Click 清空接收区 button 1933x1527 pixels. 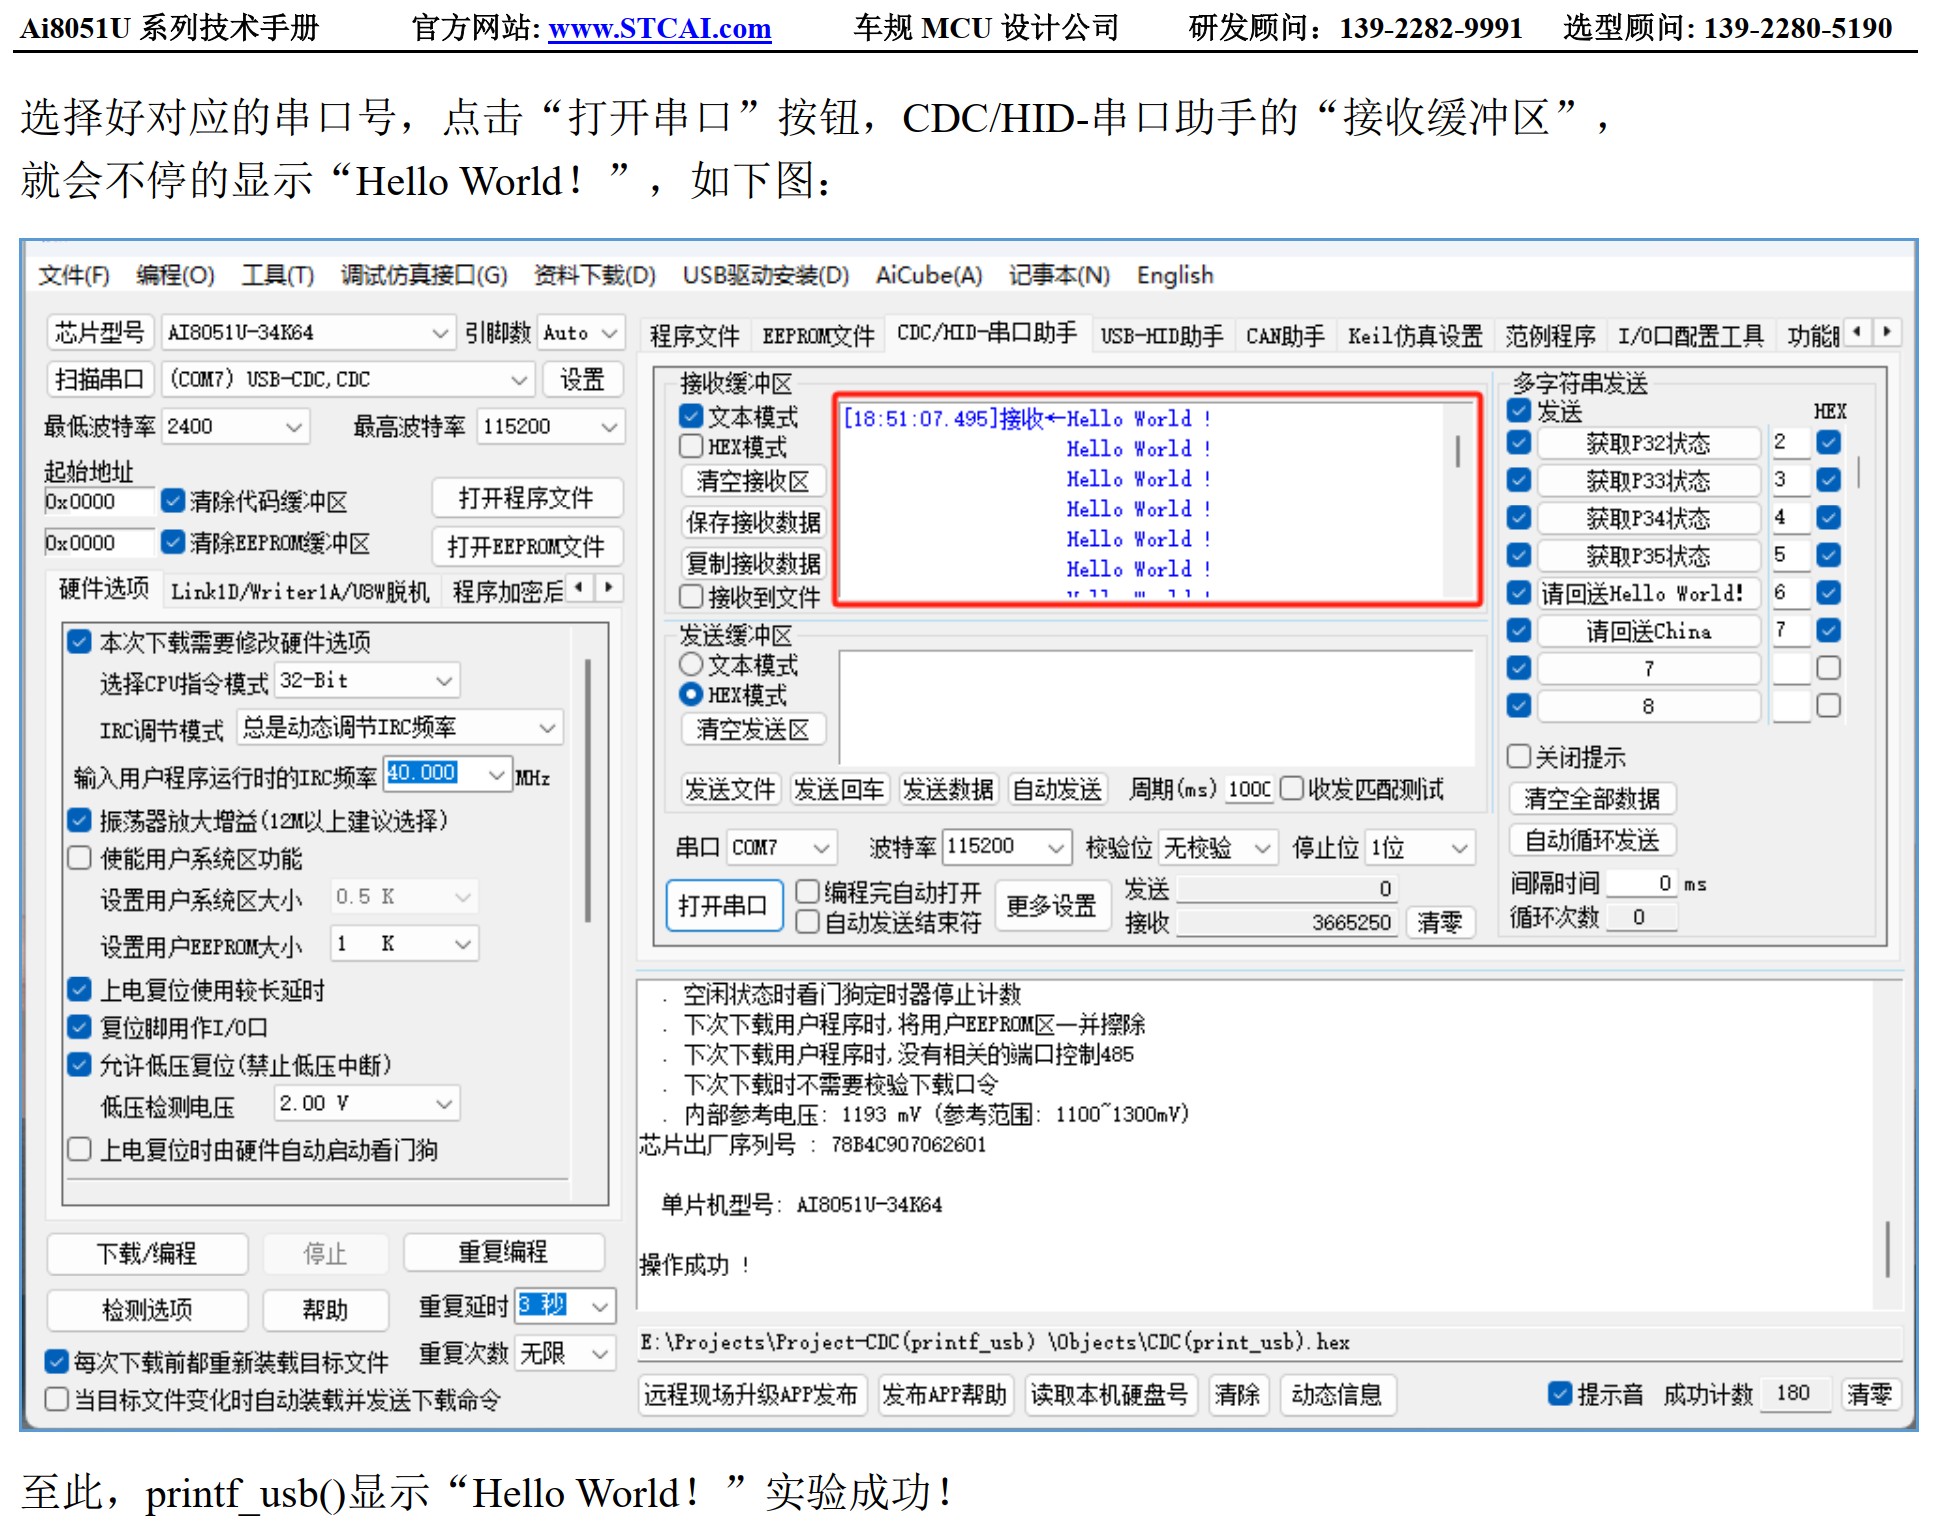point(752,481)
